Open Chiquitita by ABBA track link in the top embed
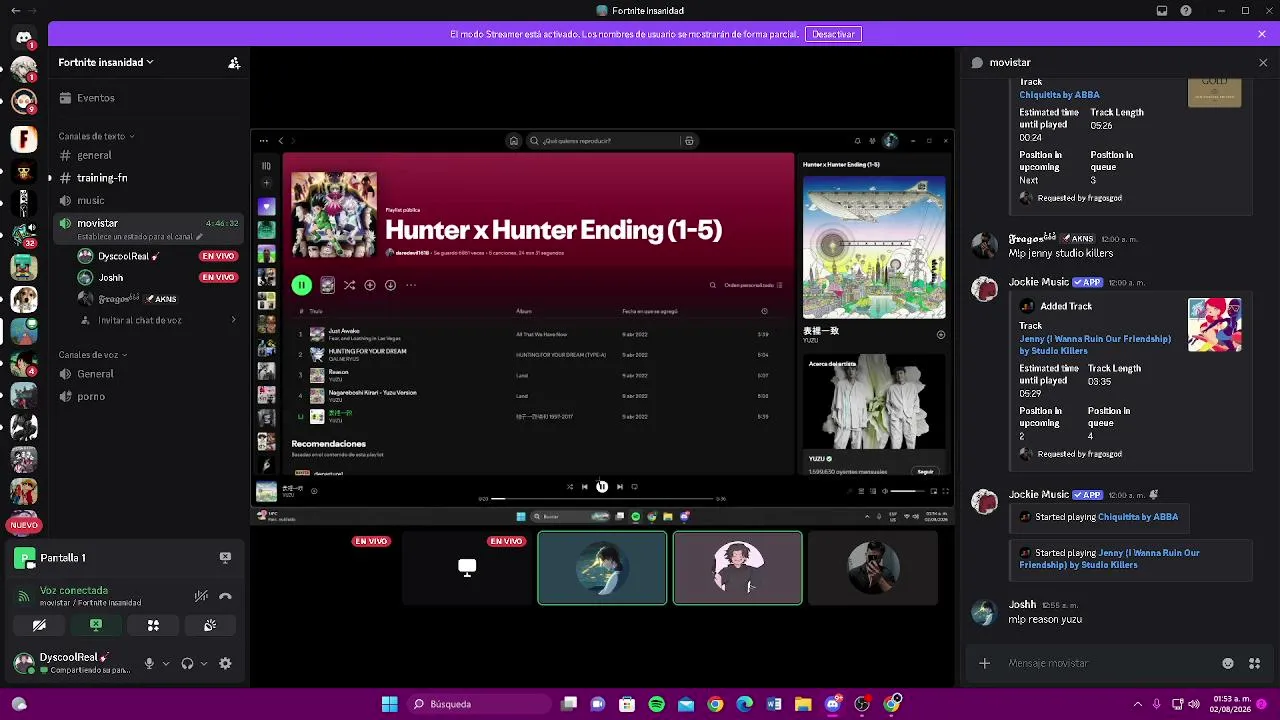The width and height of the screenshot is (1280, 720). point(1059,95)
